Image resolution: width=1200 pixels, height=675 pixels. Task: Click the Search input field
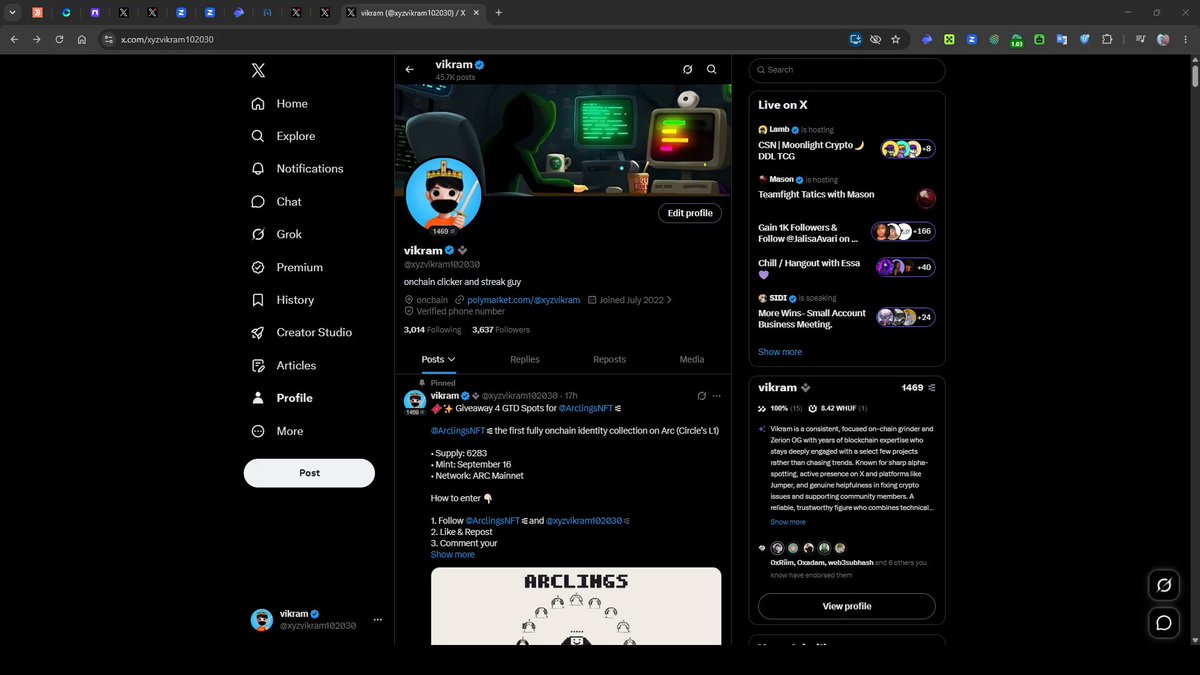(846, 70)
